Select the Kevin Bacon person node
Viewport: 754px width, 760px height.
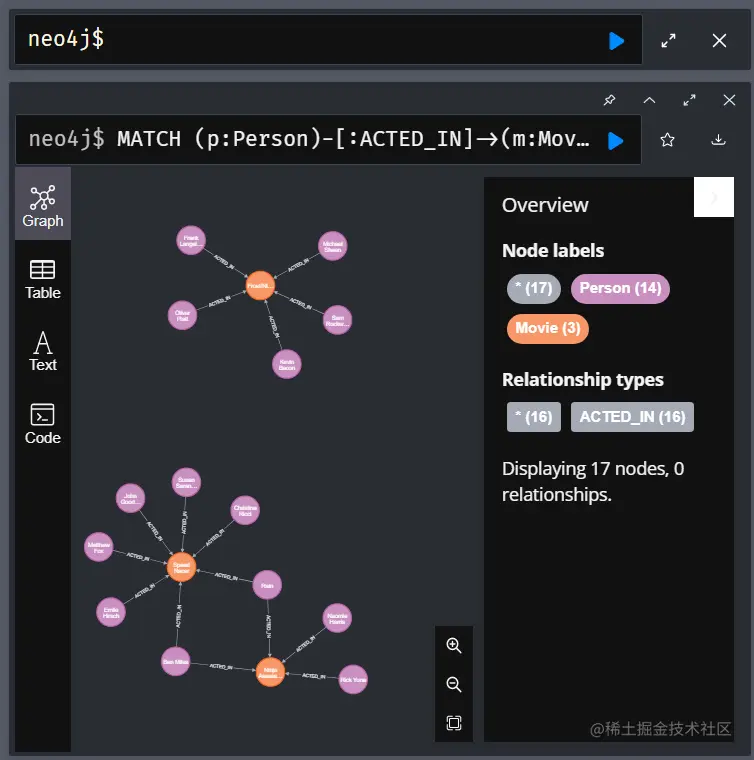point(287,364)
